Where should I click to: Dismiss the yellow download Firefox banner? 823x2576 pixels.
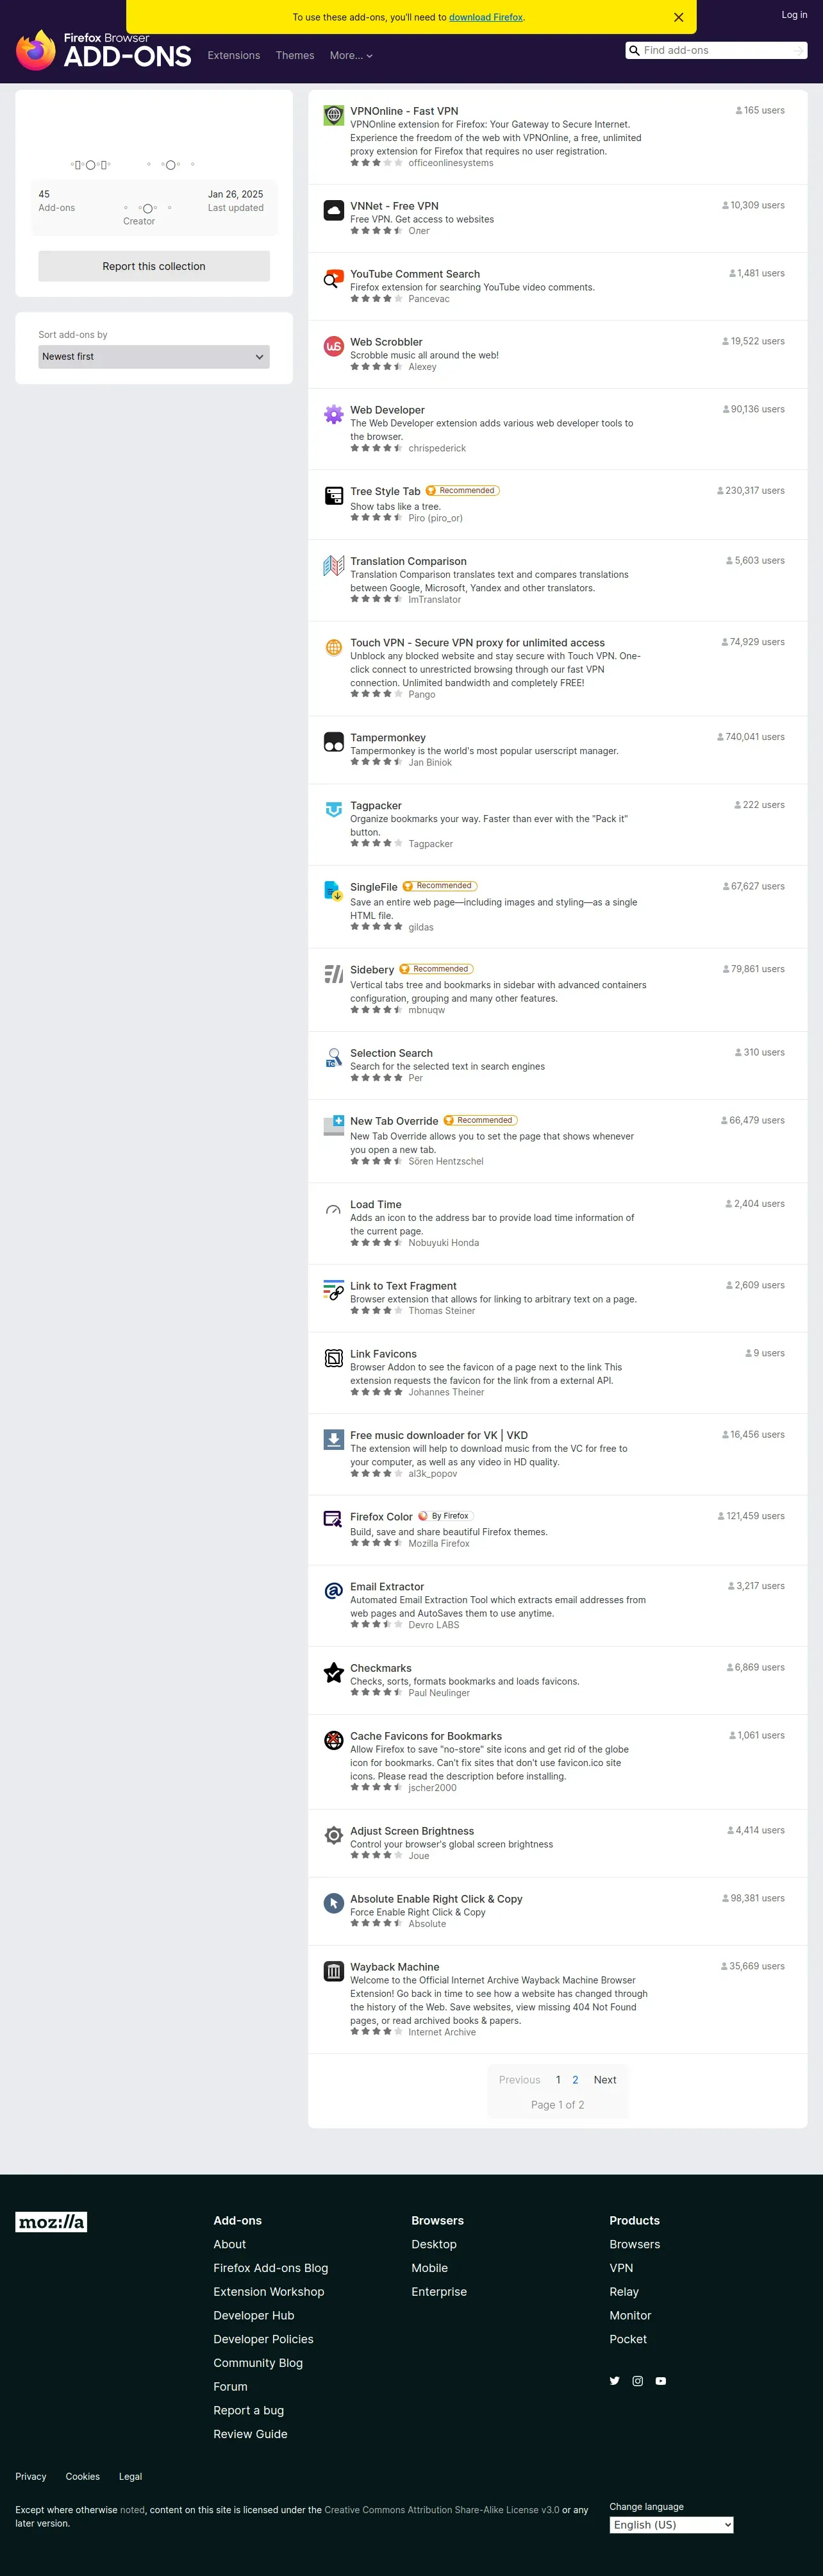678,17
